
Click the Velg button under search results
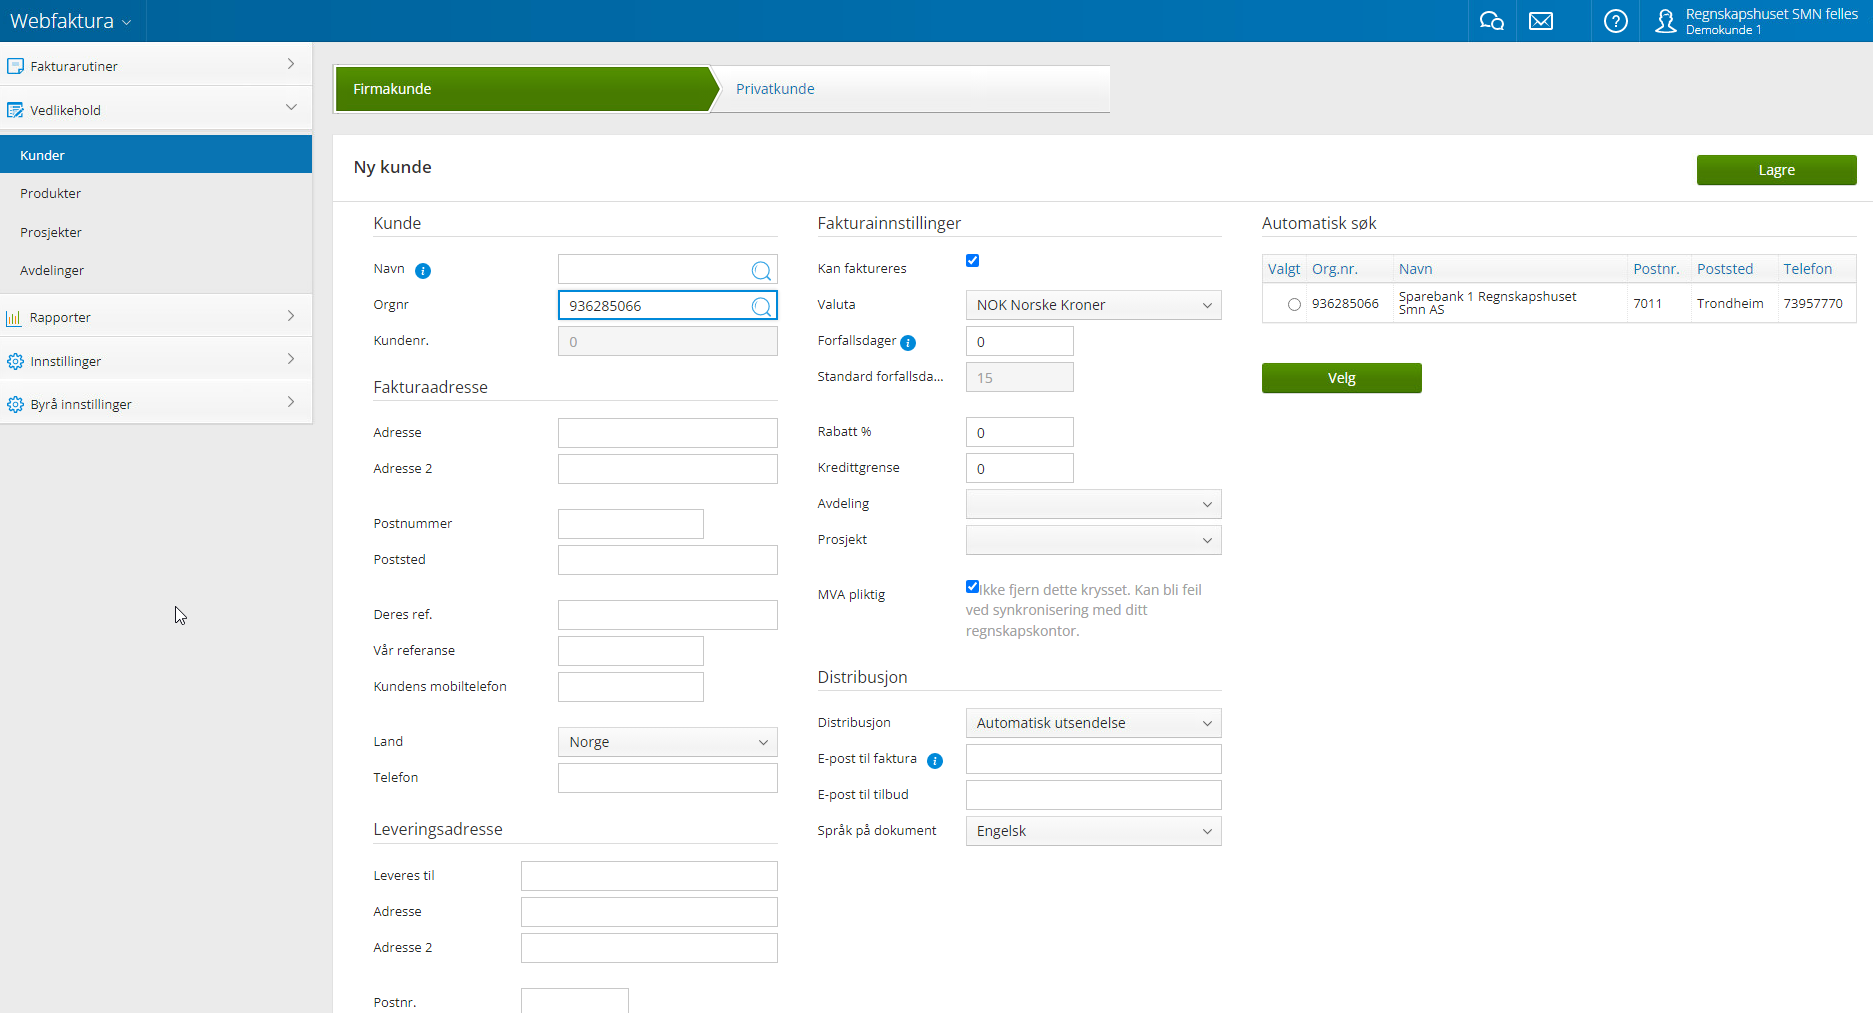1341,378
